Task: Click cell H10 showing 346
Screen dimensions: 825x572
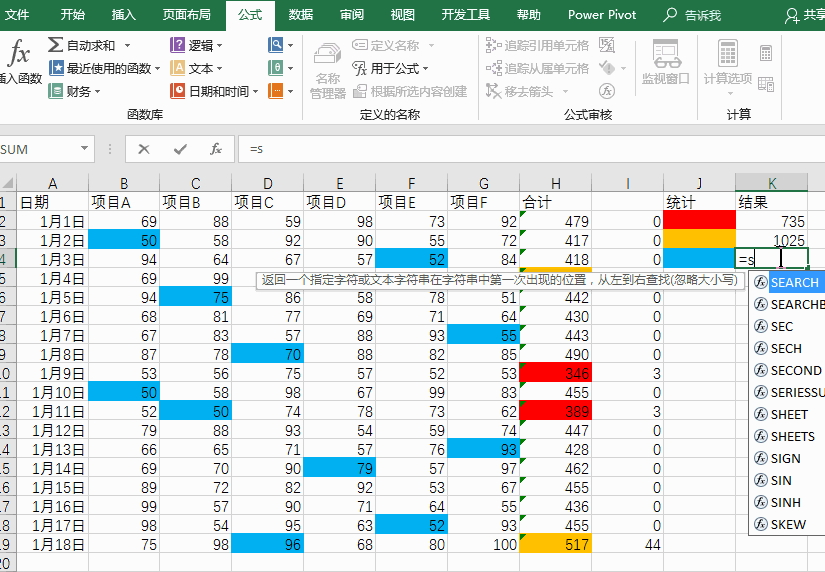Action: [556, 373]
